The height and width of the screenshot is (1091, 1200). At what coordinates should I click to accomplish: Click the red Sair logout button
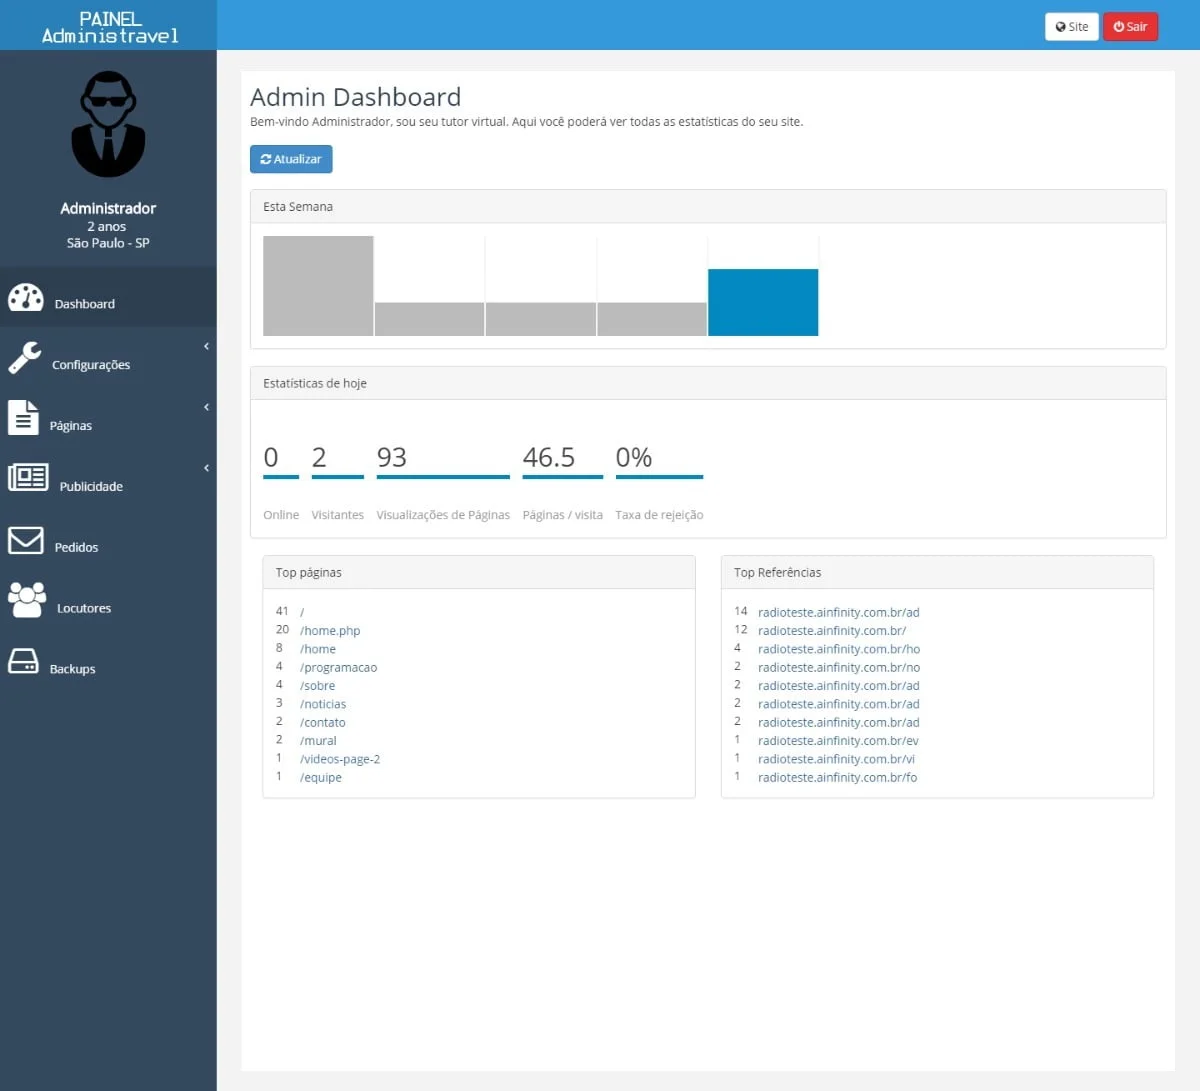coord(1130,27)
